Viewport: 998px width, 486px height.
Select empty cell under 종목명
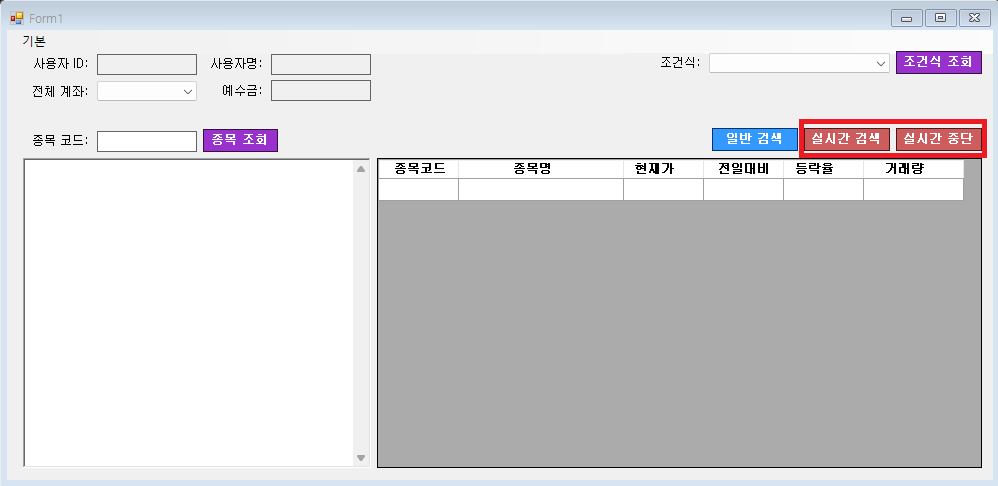[540, 190]
